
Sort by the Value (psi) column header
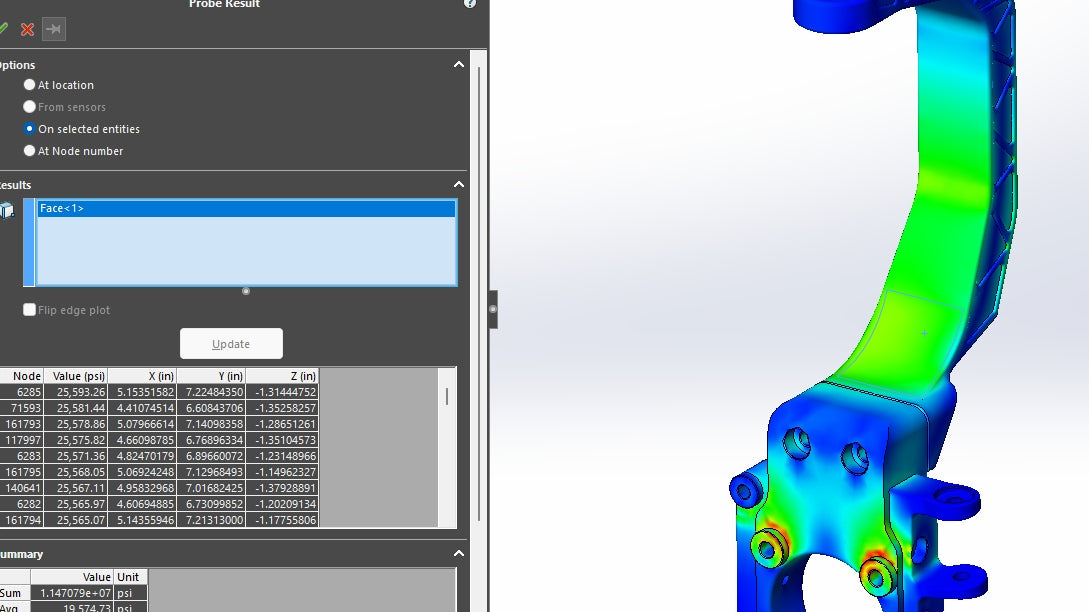pyautogui.click(x=76, y=376)
